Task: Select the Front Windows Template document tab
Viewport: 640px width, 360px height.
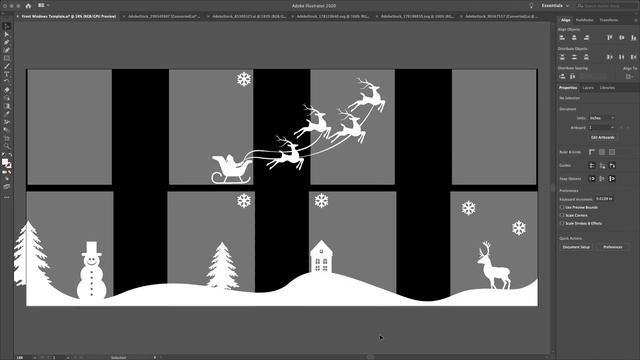Action: click(69, 16)
